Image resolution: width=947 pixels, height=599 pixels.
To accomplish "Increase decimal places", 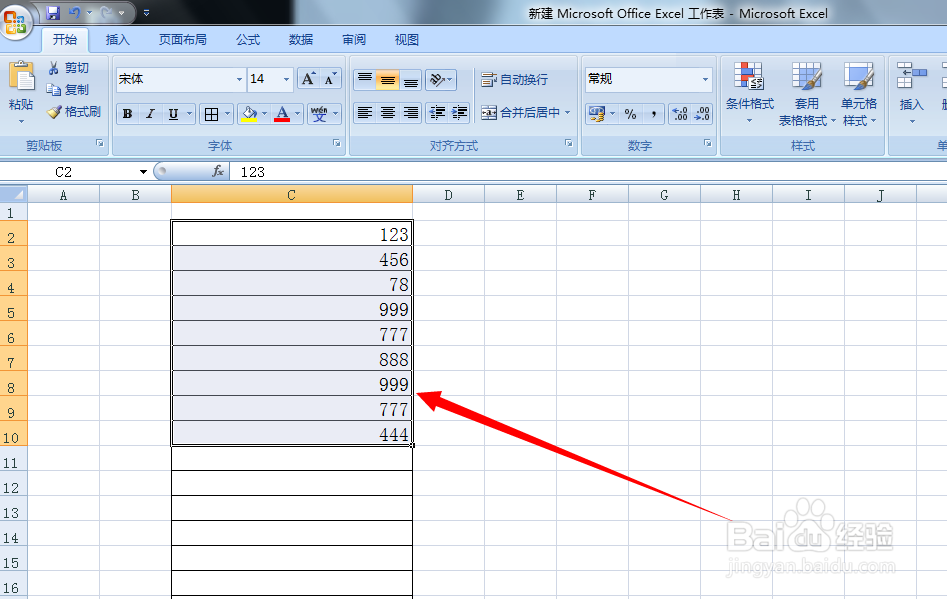I will click(x=680, y=114).
